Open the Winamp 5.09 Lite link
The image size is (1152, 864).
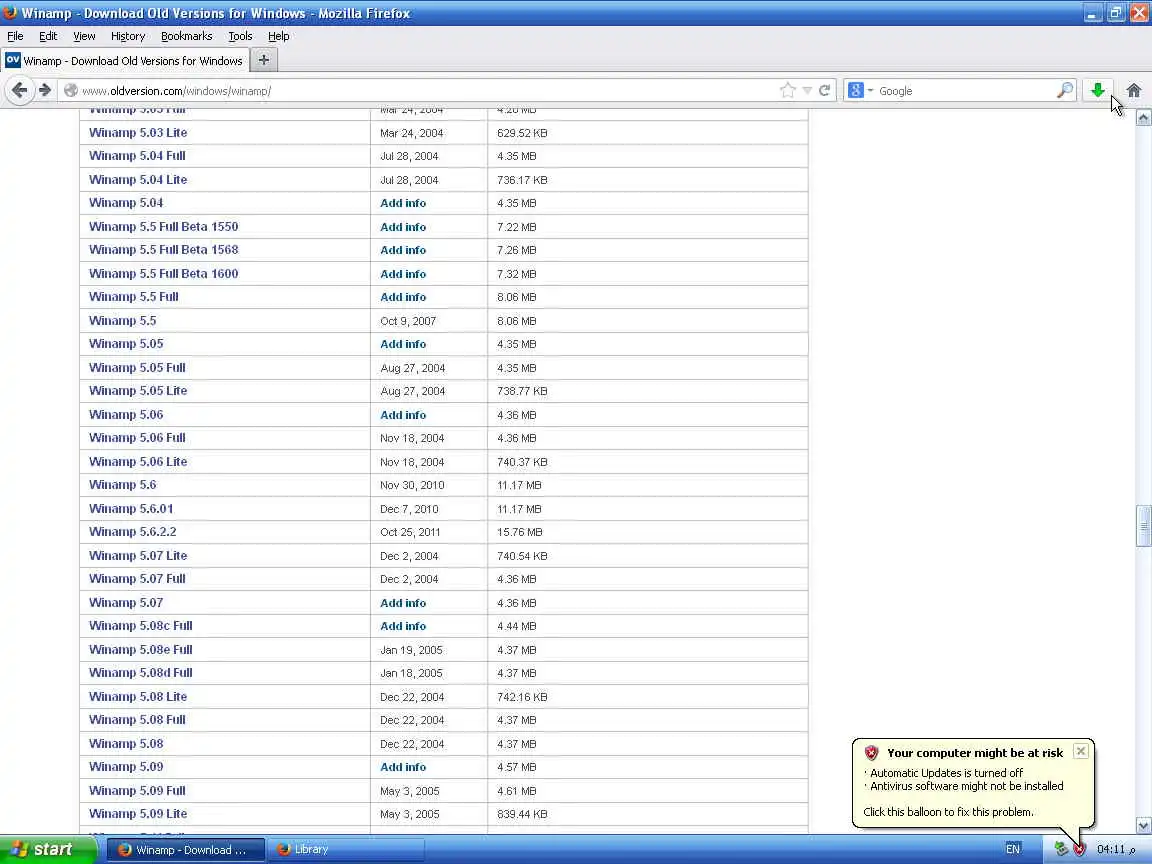138,813
